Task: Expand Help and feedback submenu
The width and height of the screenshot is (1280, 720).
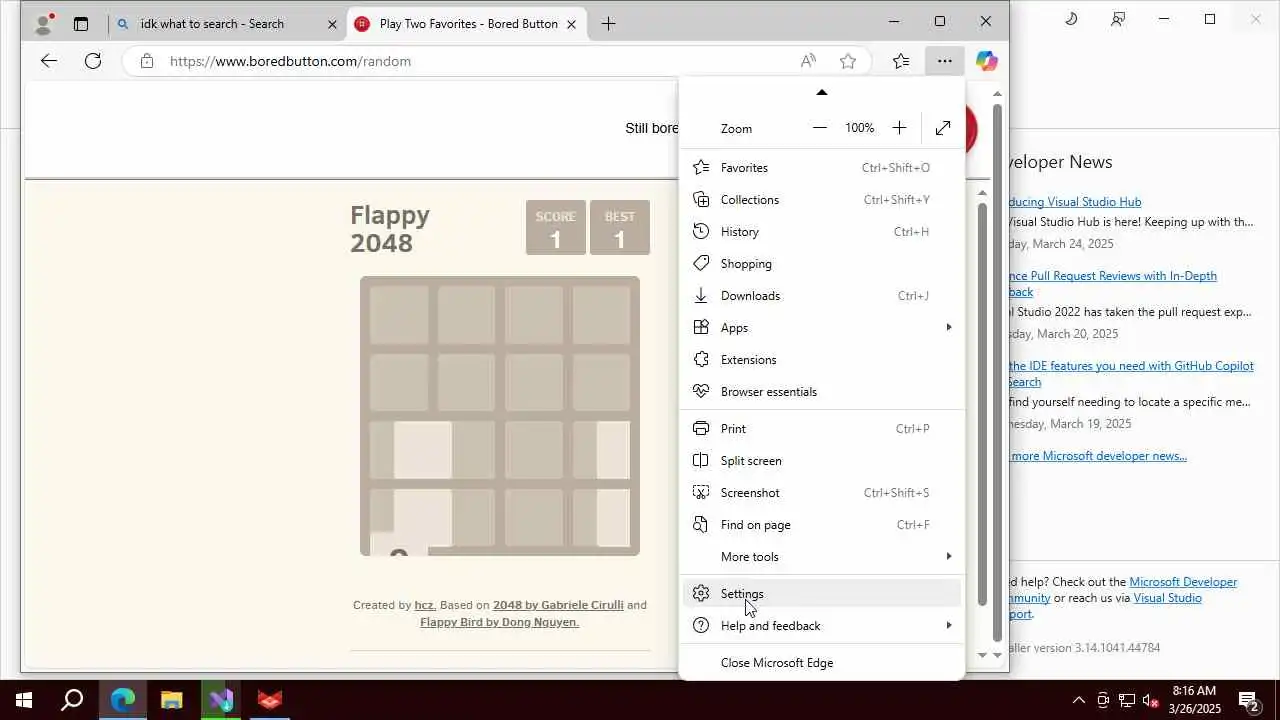Action: pyautogui.click(x=822, y=626)
